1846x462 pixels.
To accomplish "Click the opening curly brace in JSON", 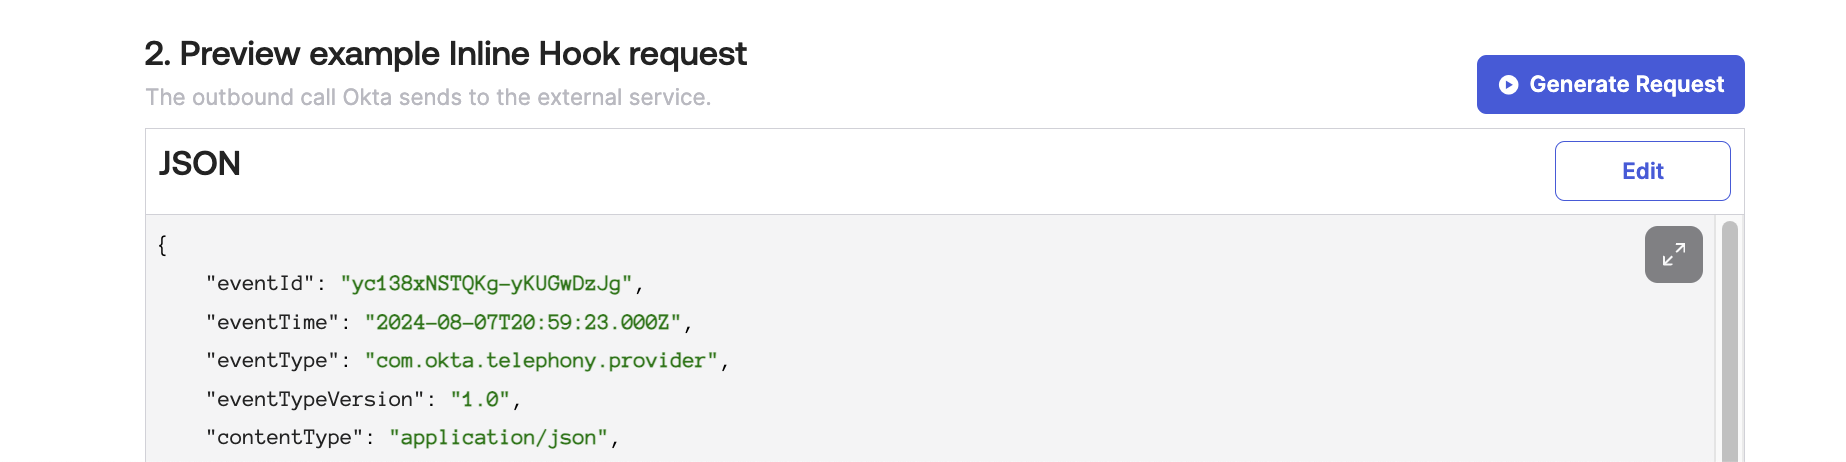I will click(162, 245).
